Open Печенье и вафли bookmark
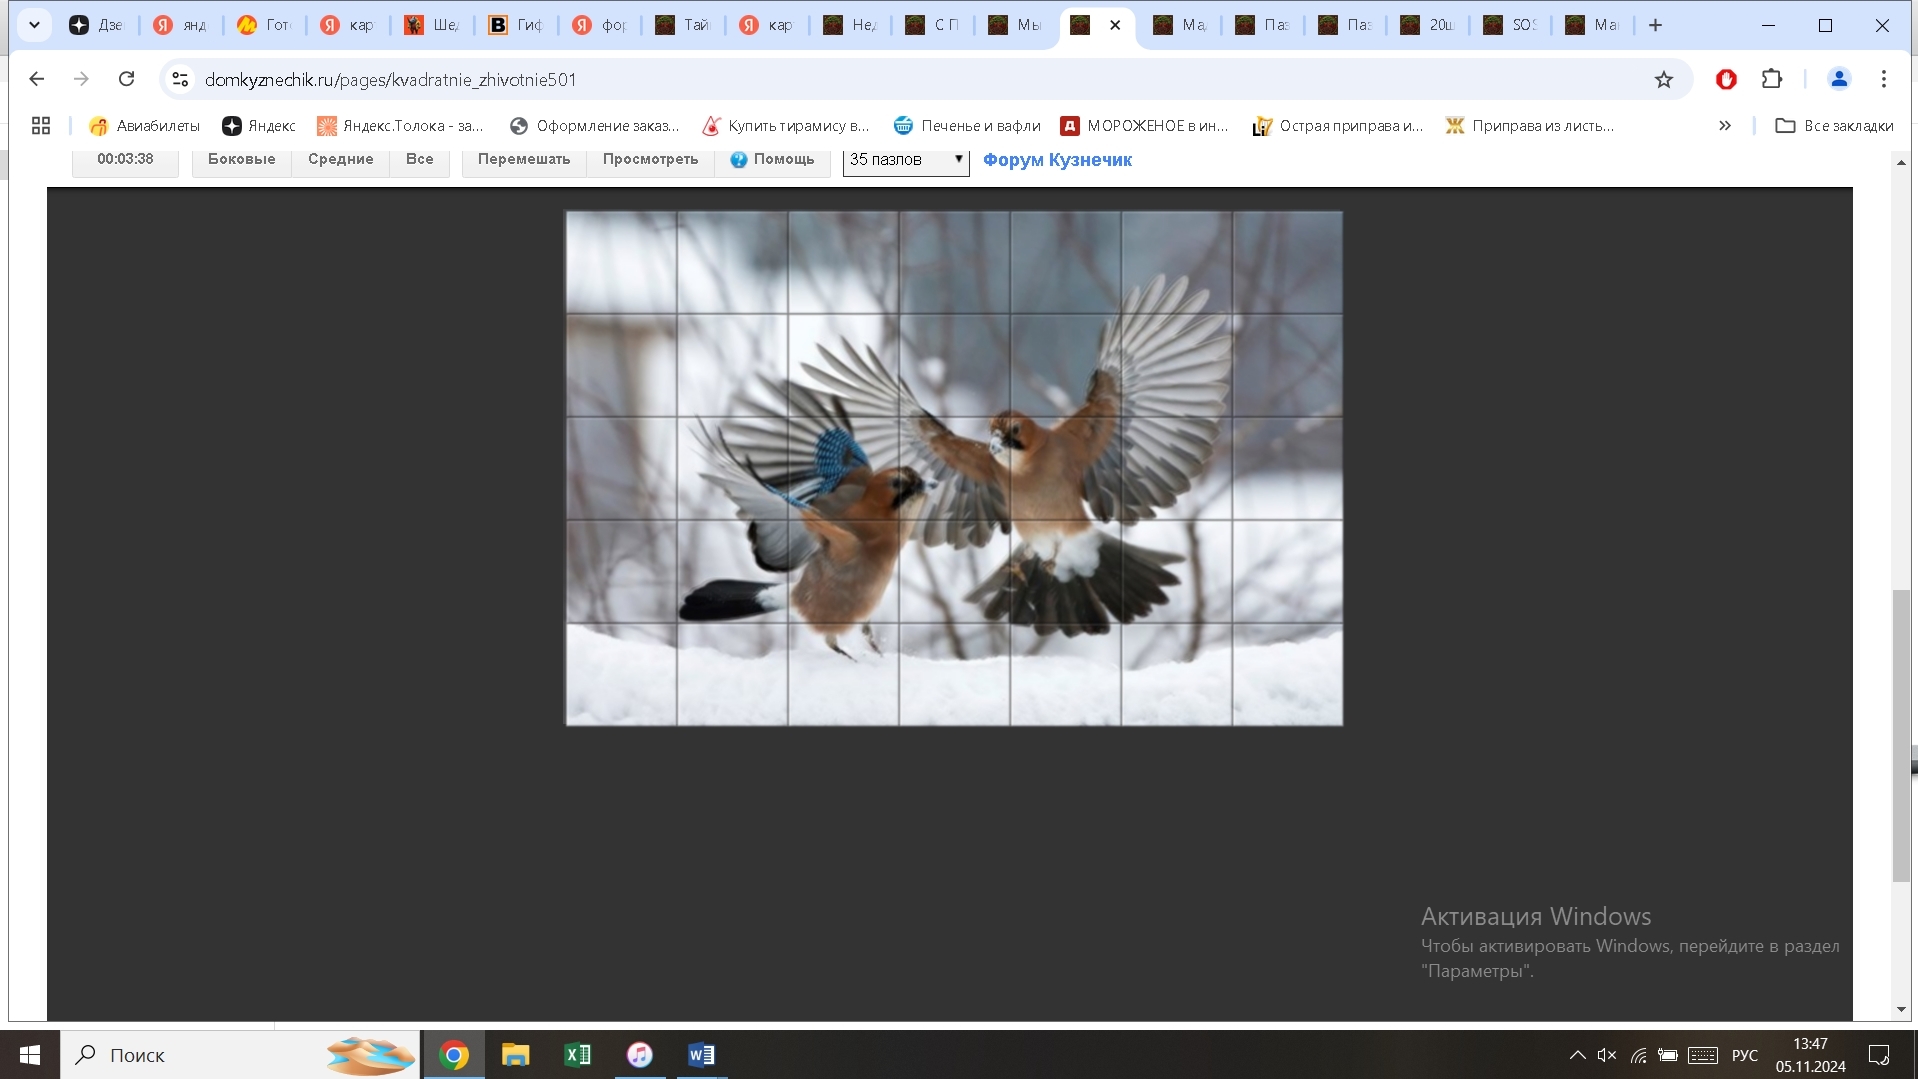Viewport: 1918px width, 1079px height. (x=967, y=125)
